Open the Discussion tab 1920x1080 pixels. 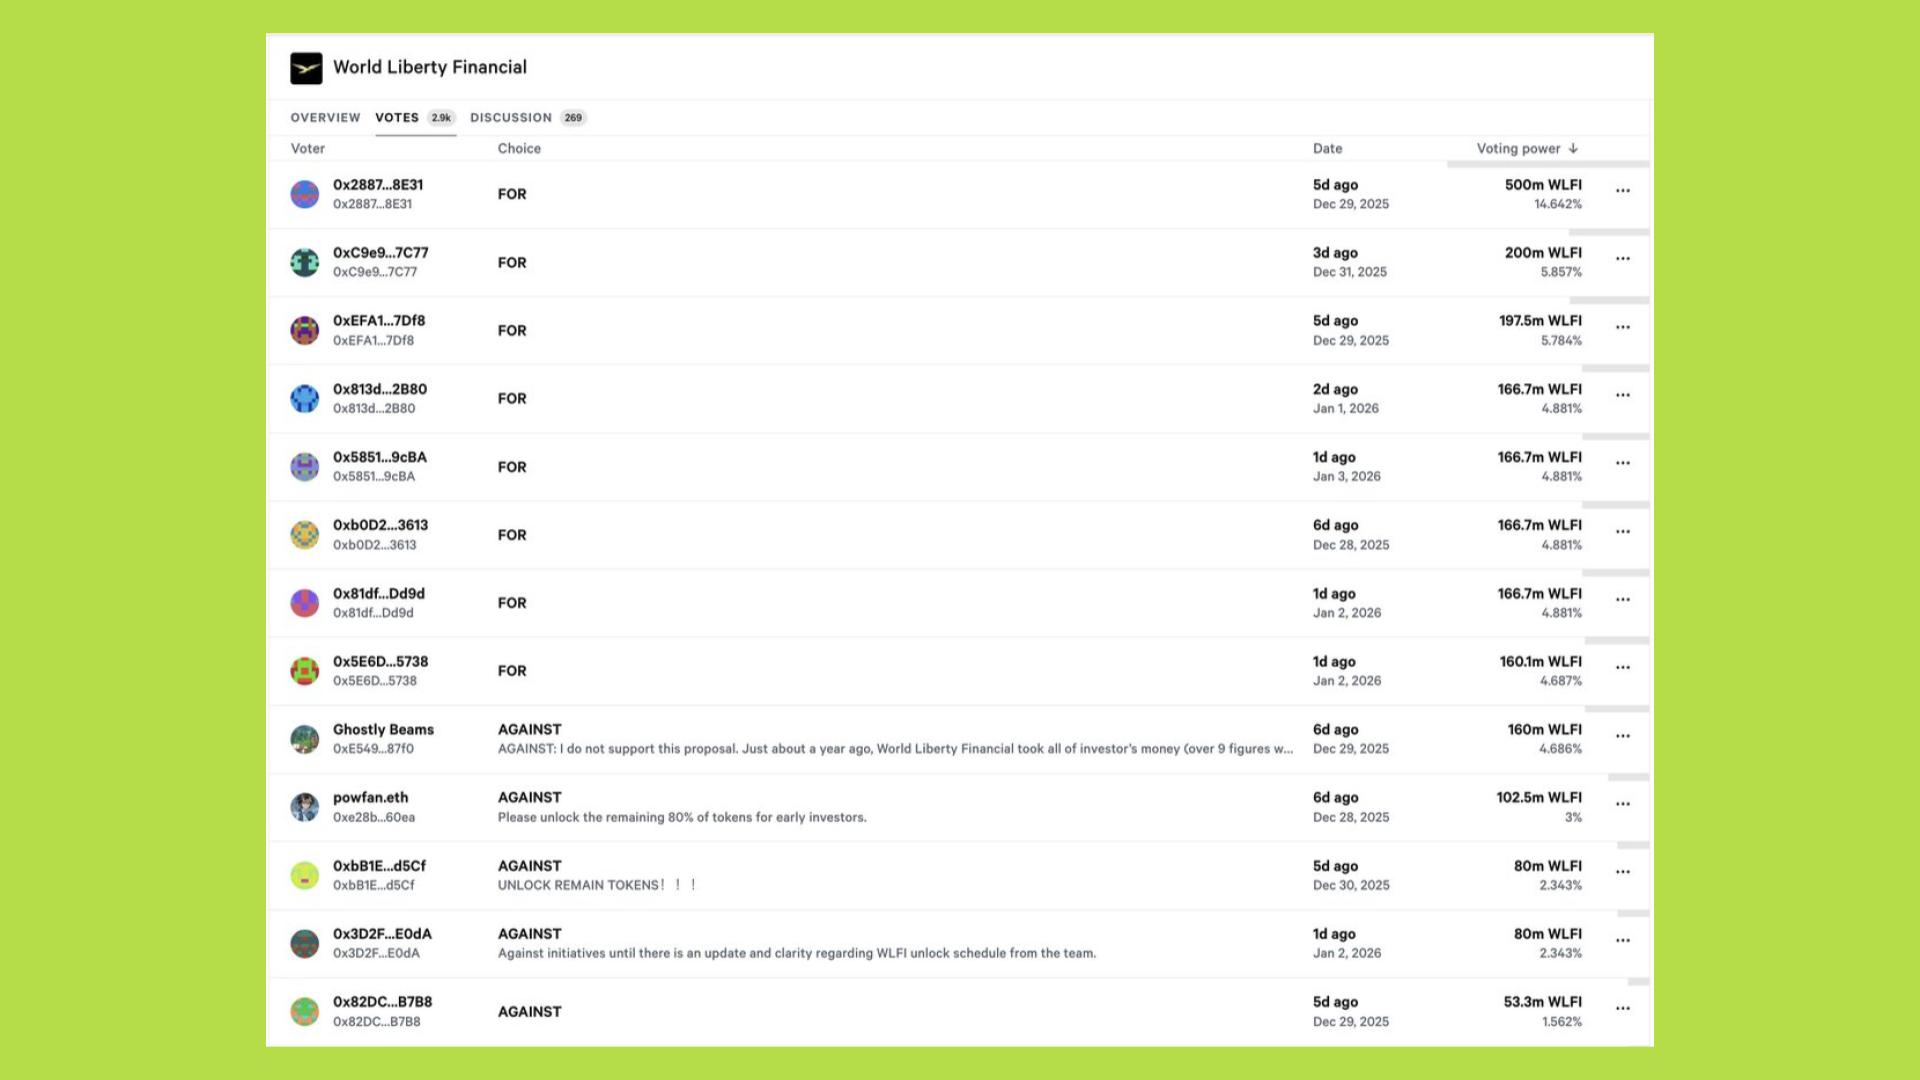[x=511, y=118]
